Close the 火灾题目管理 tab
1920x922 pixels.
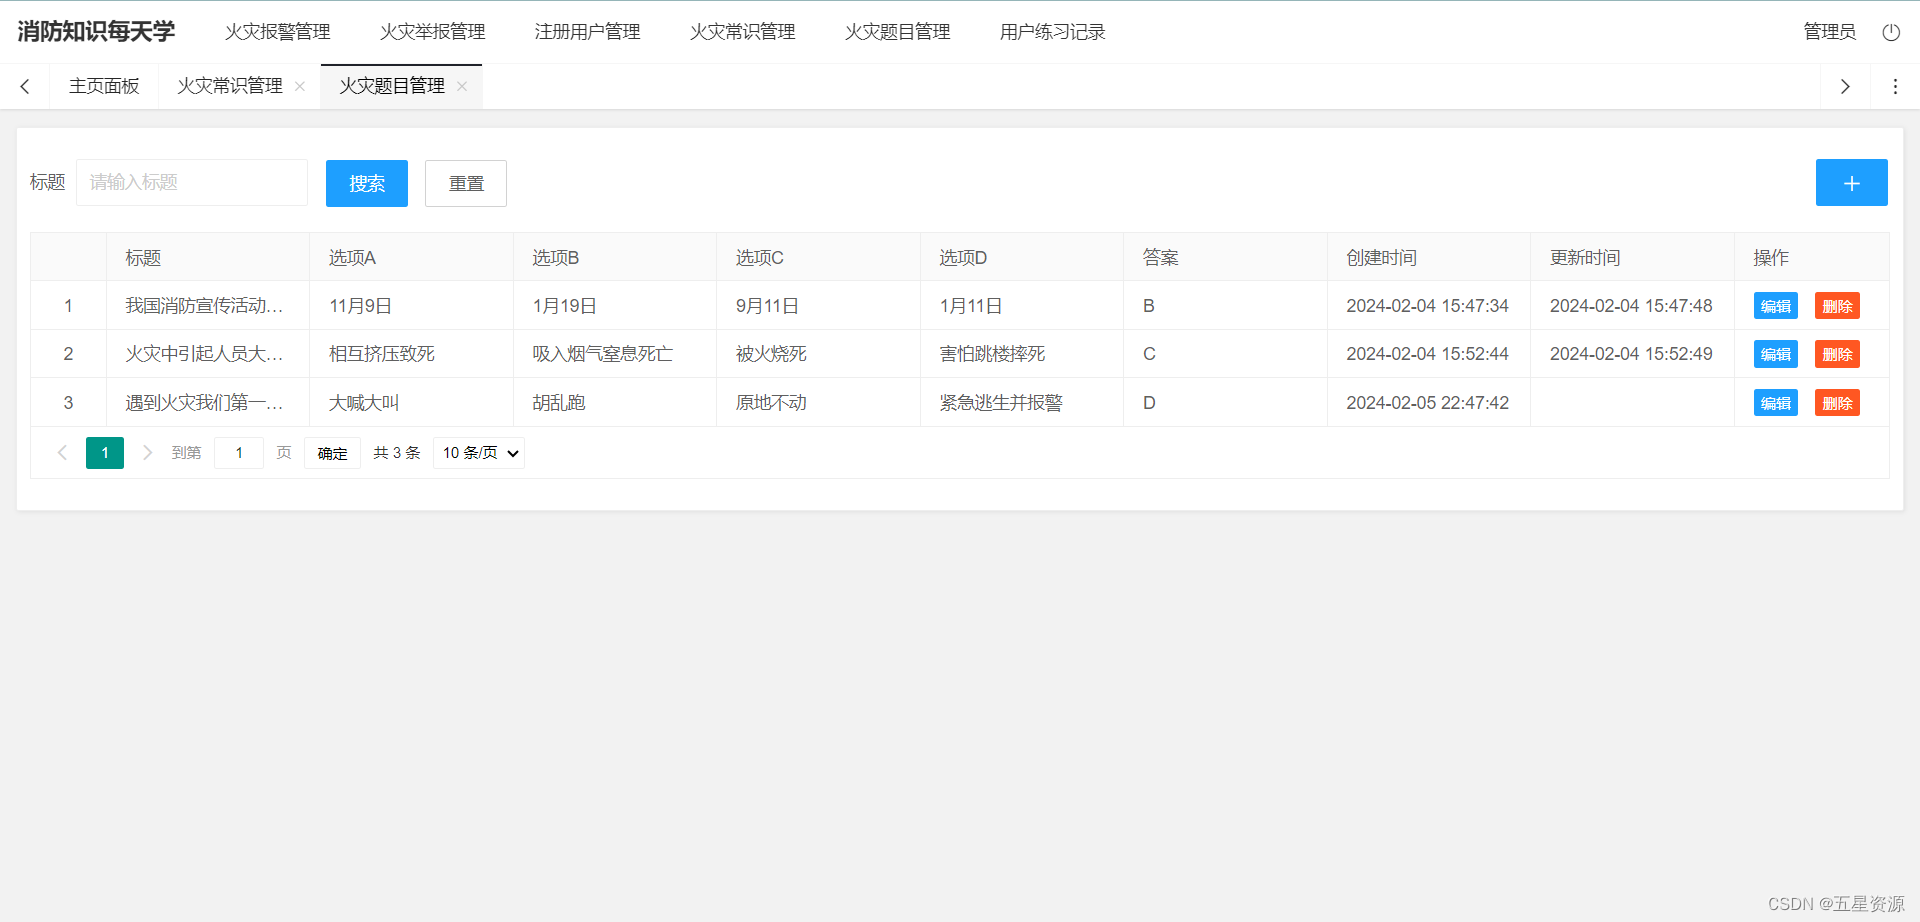click(462, 87)
